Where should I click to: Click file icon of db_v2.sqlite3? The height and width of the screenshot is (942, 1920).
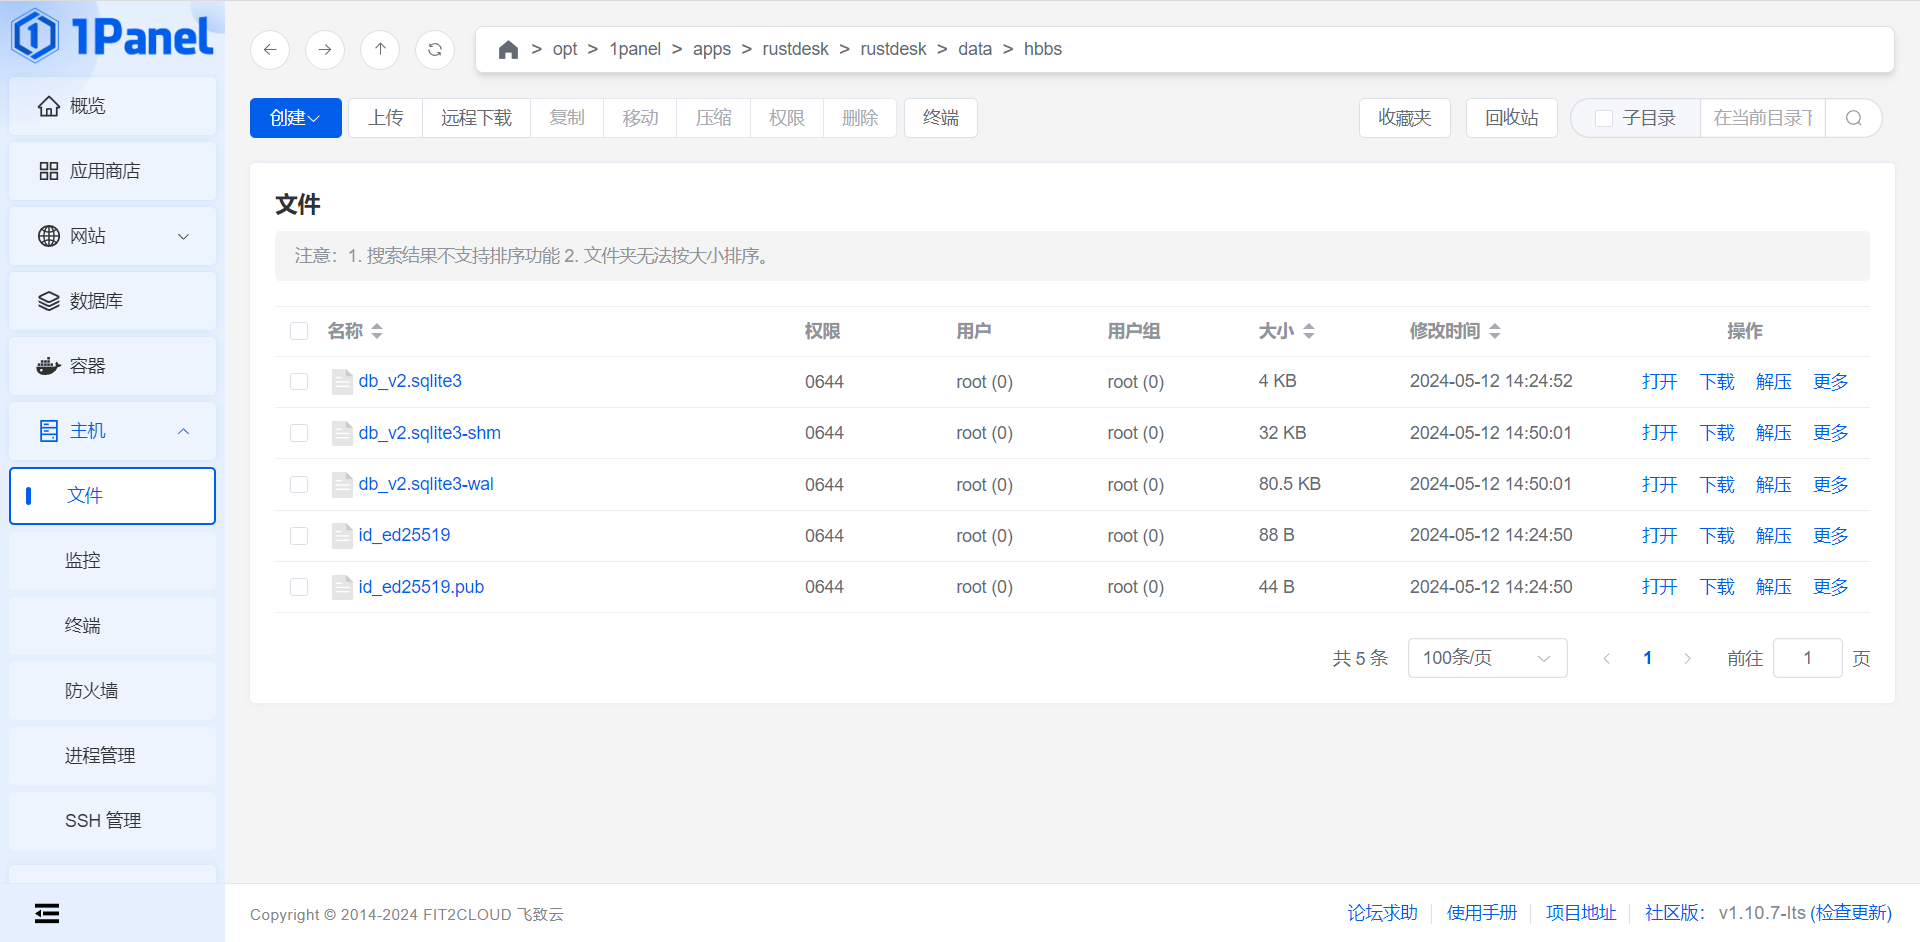342,382
